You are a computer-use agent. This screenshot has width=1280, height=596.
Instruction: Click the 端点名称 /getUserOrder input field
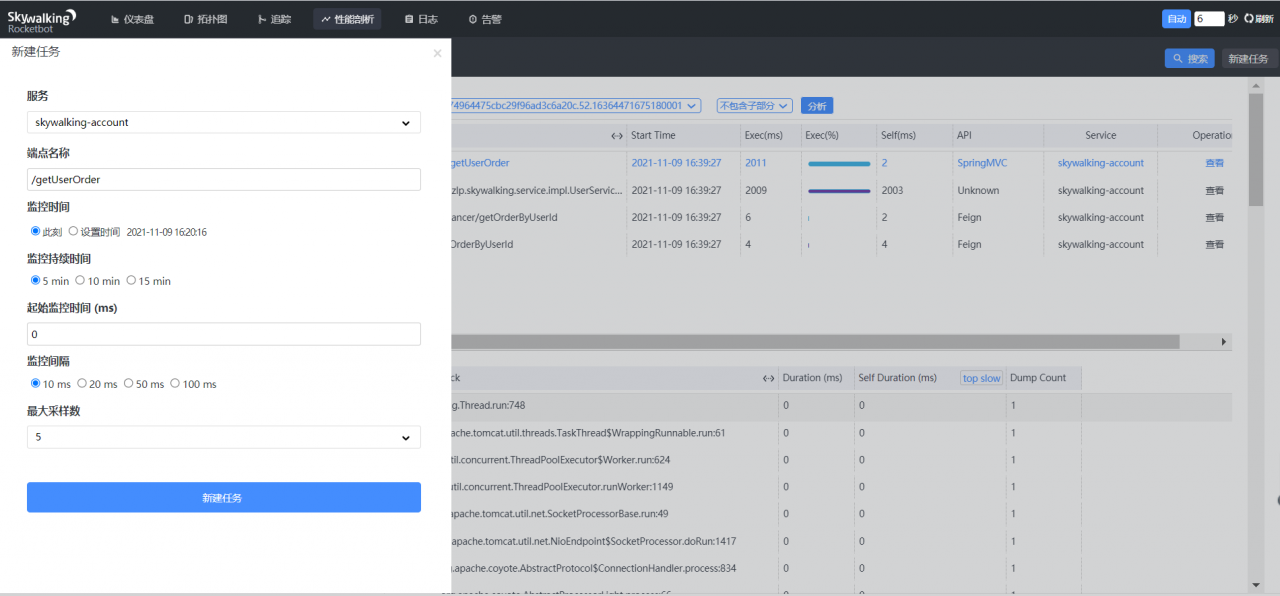tap(224, 179)
